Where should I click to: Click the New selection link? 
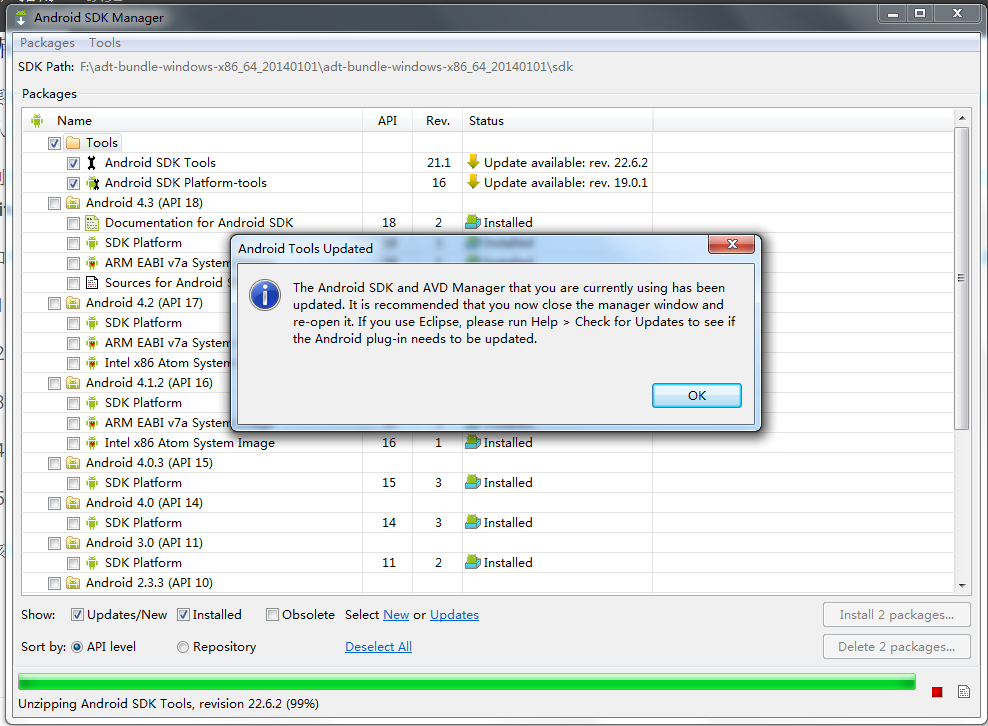[396, 614]
